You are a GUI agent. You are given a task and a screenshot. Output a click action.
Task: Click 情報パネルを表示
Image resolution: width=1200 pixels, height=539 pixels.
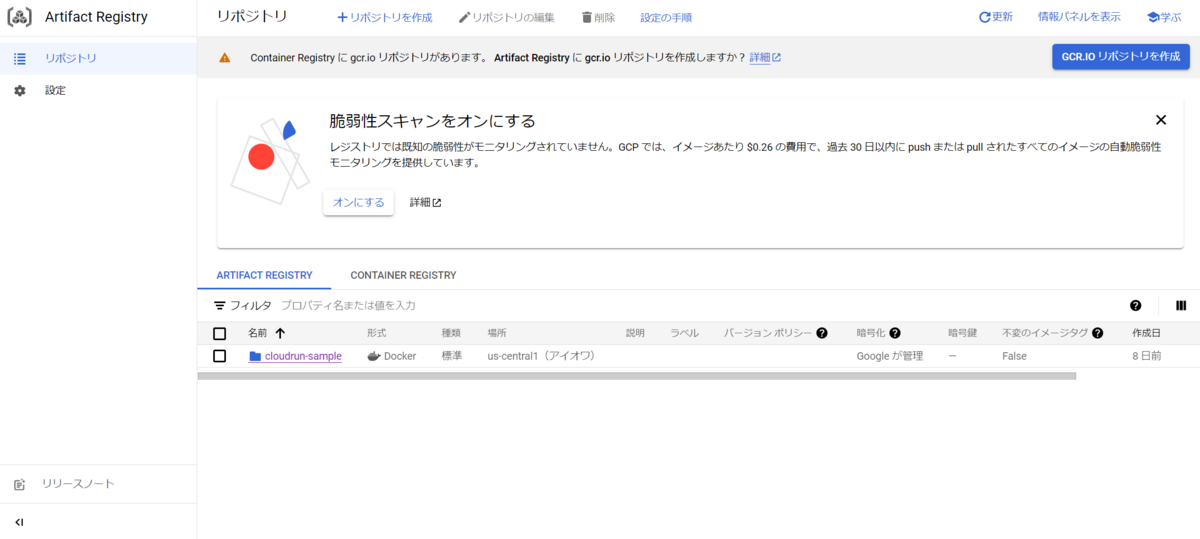1079,17
